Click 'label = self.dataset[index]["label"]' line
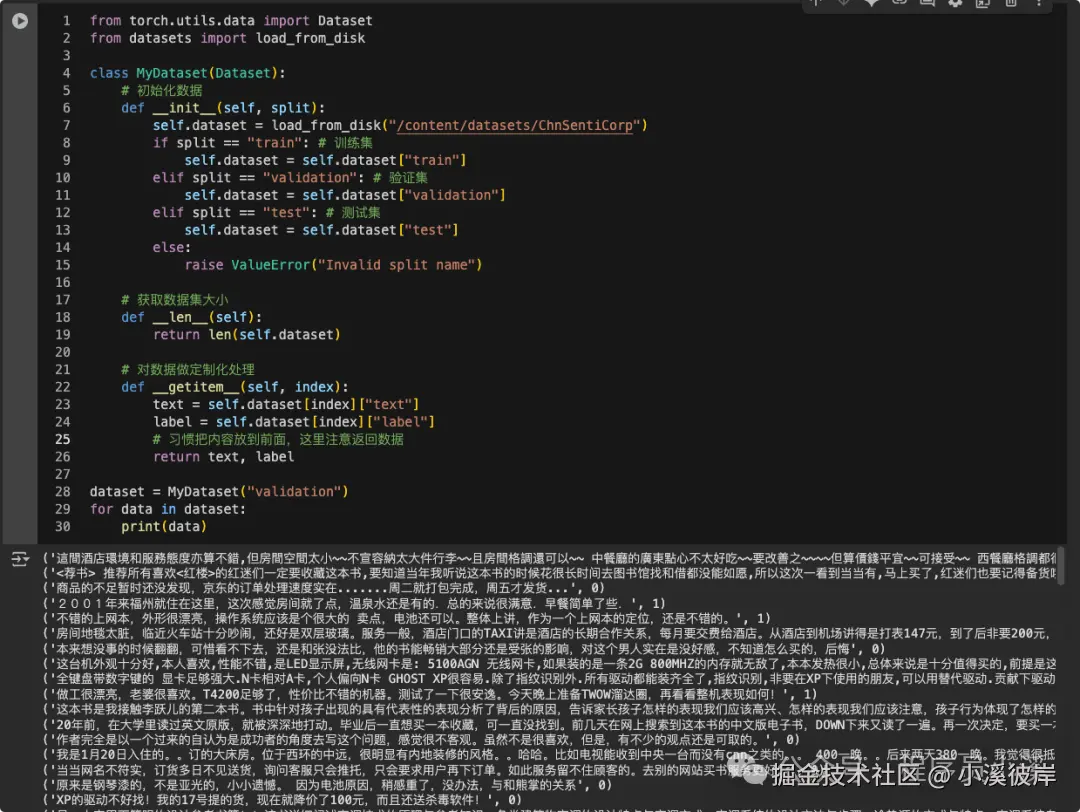 click(294, 421)
